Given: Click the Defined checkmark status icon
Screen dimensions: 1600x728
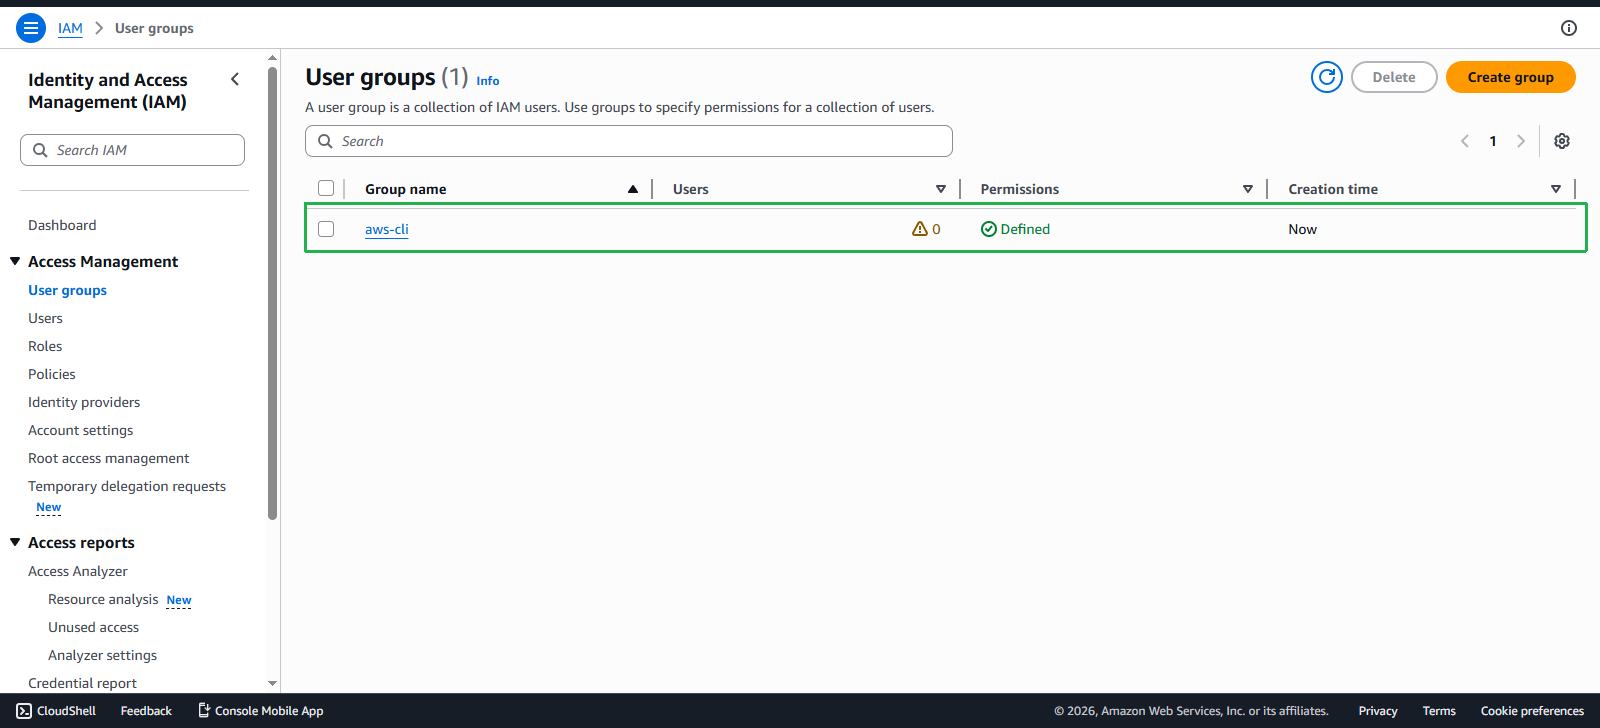Looking at the screenshot, I should 989,229.
